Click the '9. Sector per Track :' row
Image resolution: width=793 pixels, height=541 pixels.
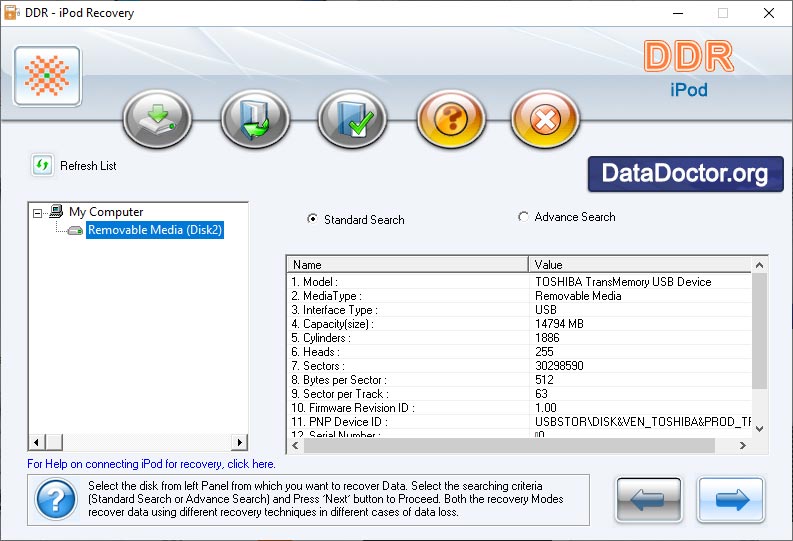519,394
